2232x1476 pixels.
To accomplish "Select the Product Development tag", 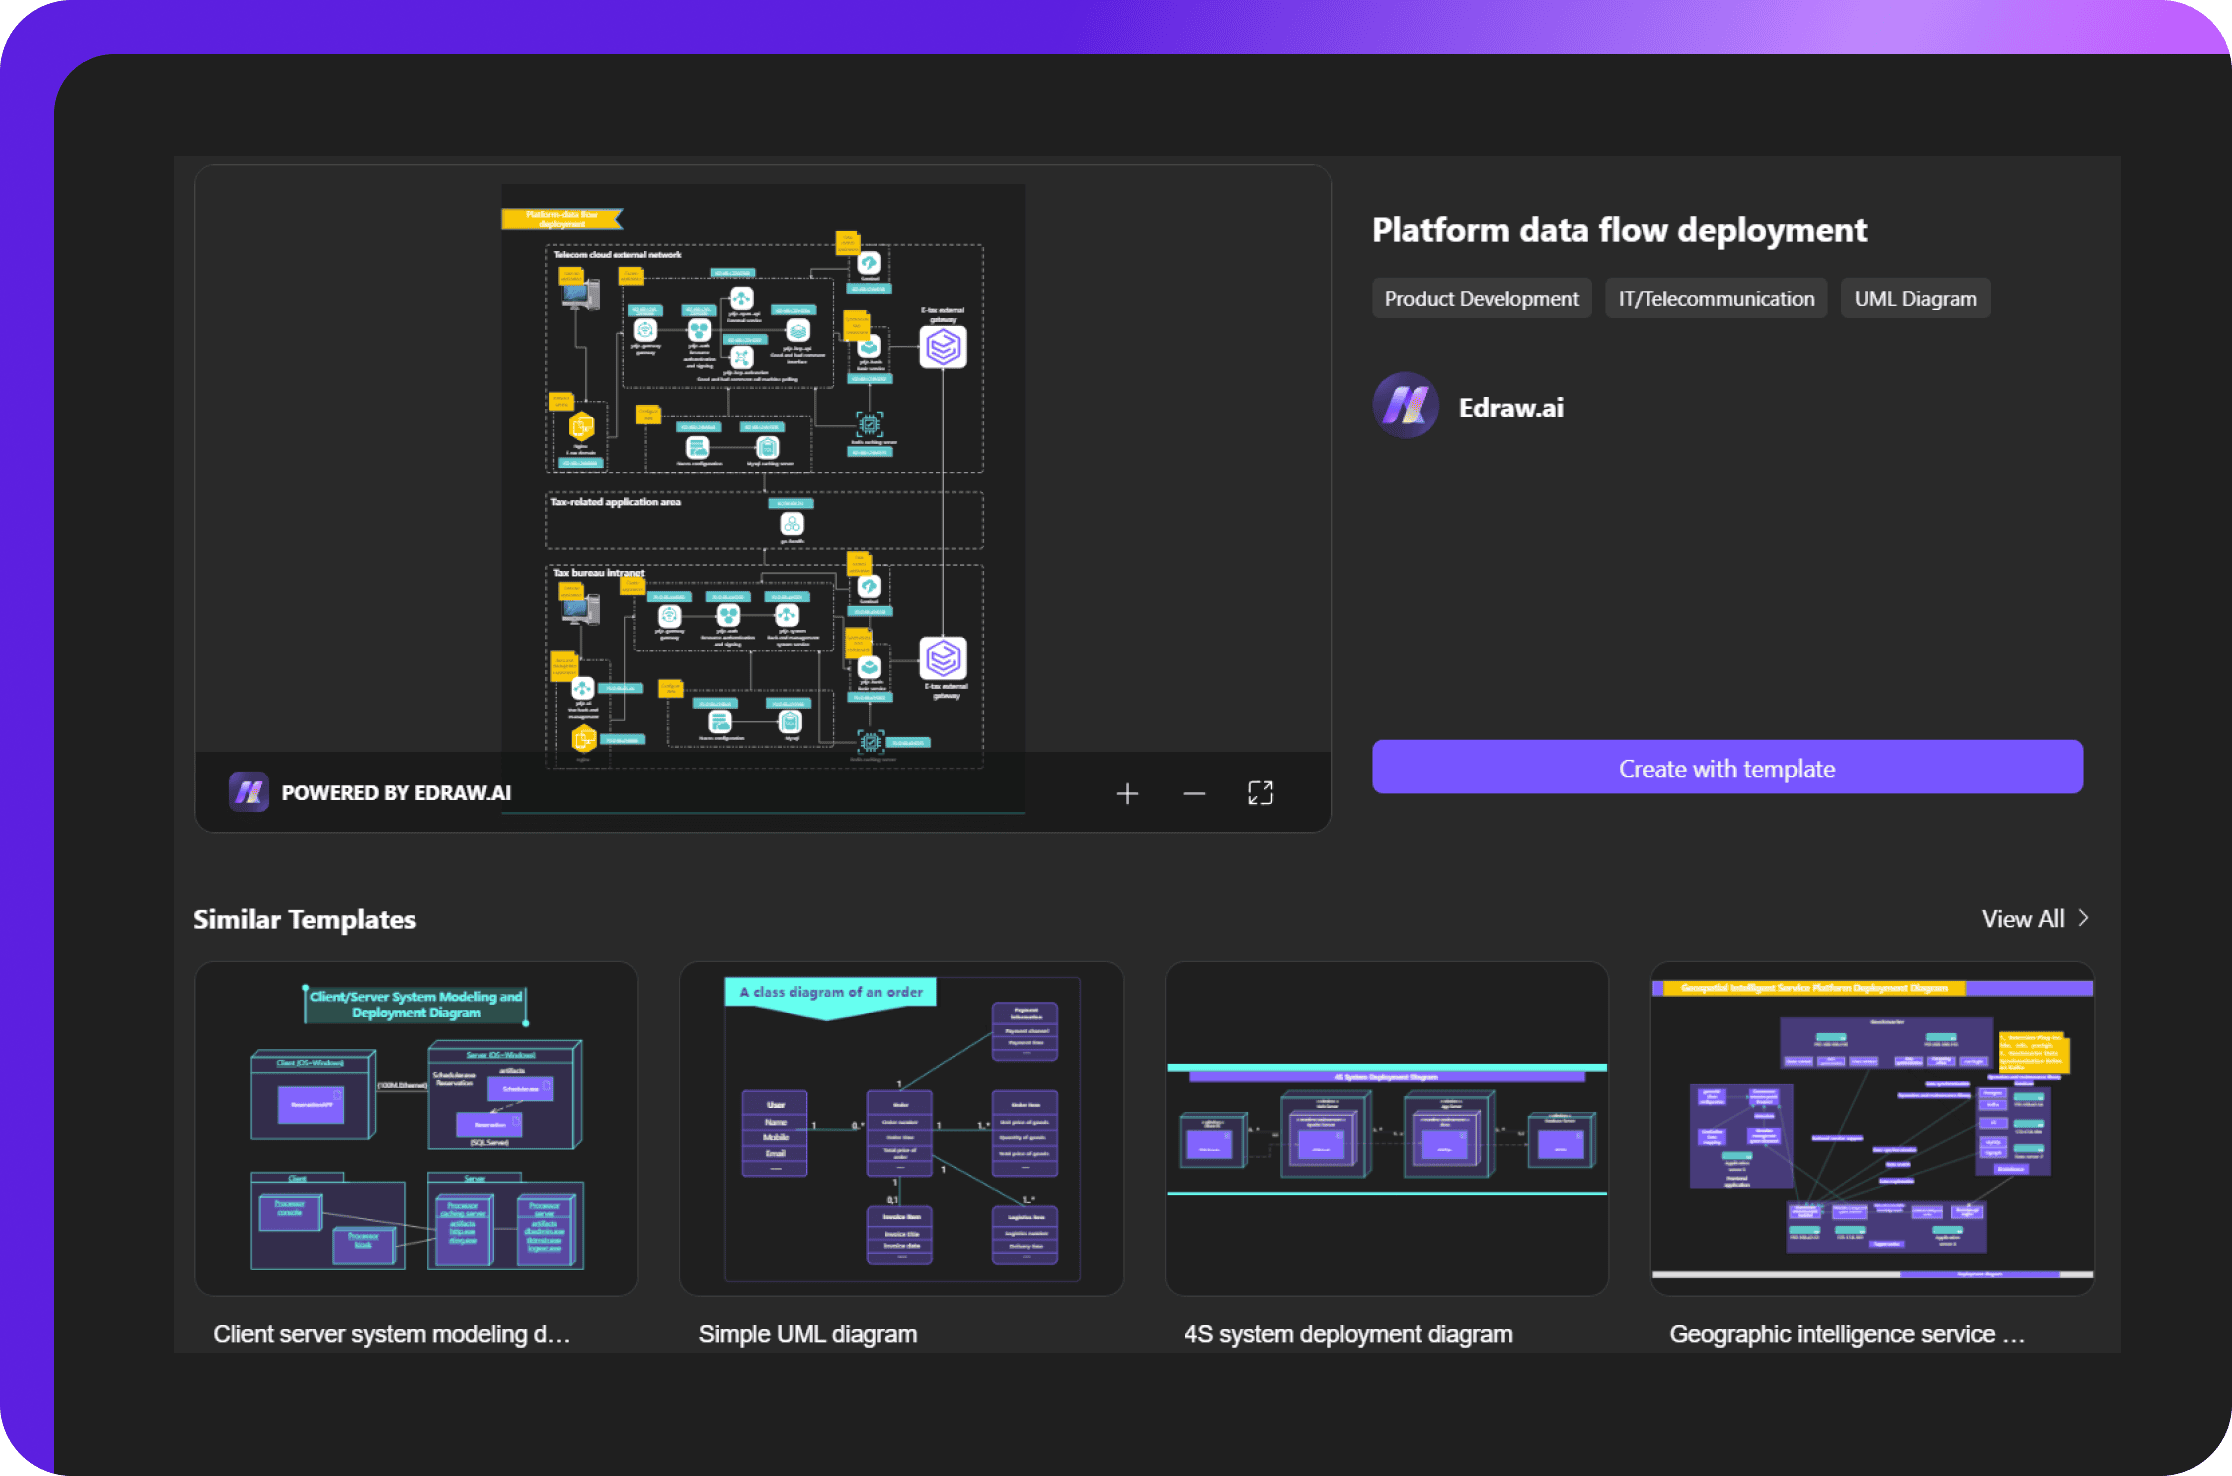I will tap(1481, 299).
